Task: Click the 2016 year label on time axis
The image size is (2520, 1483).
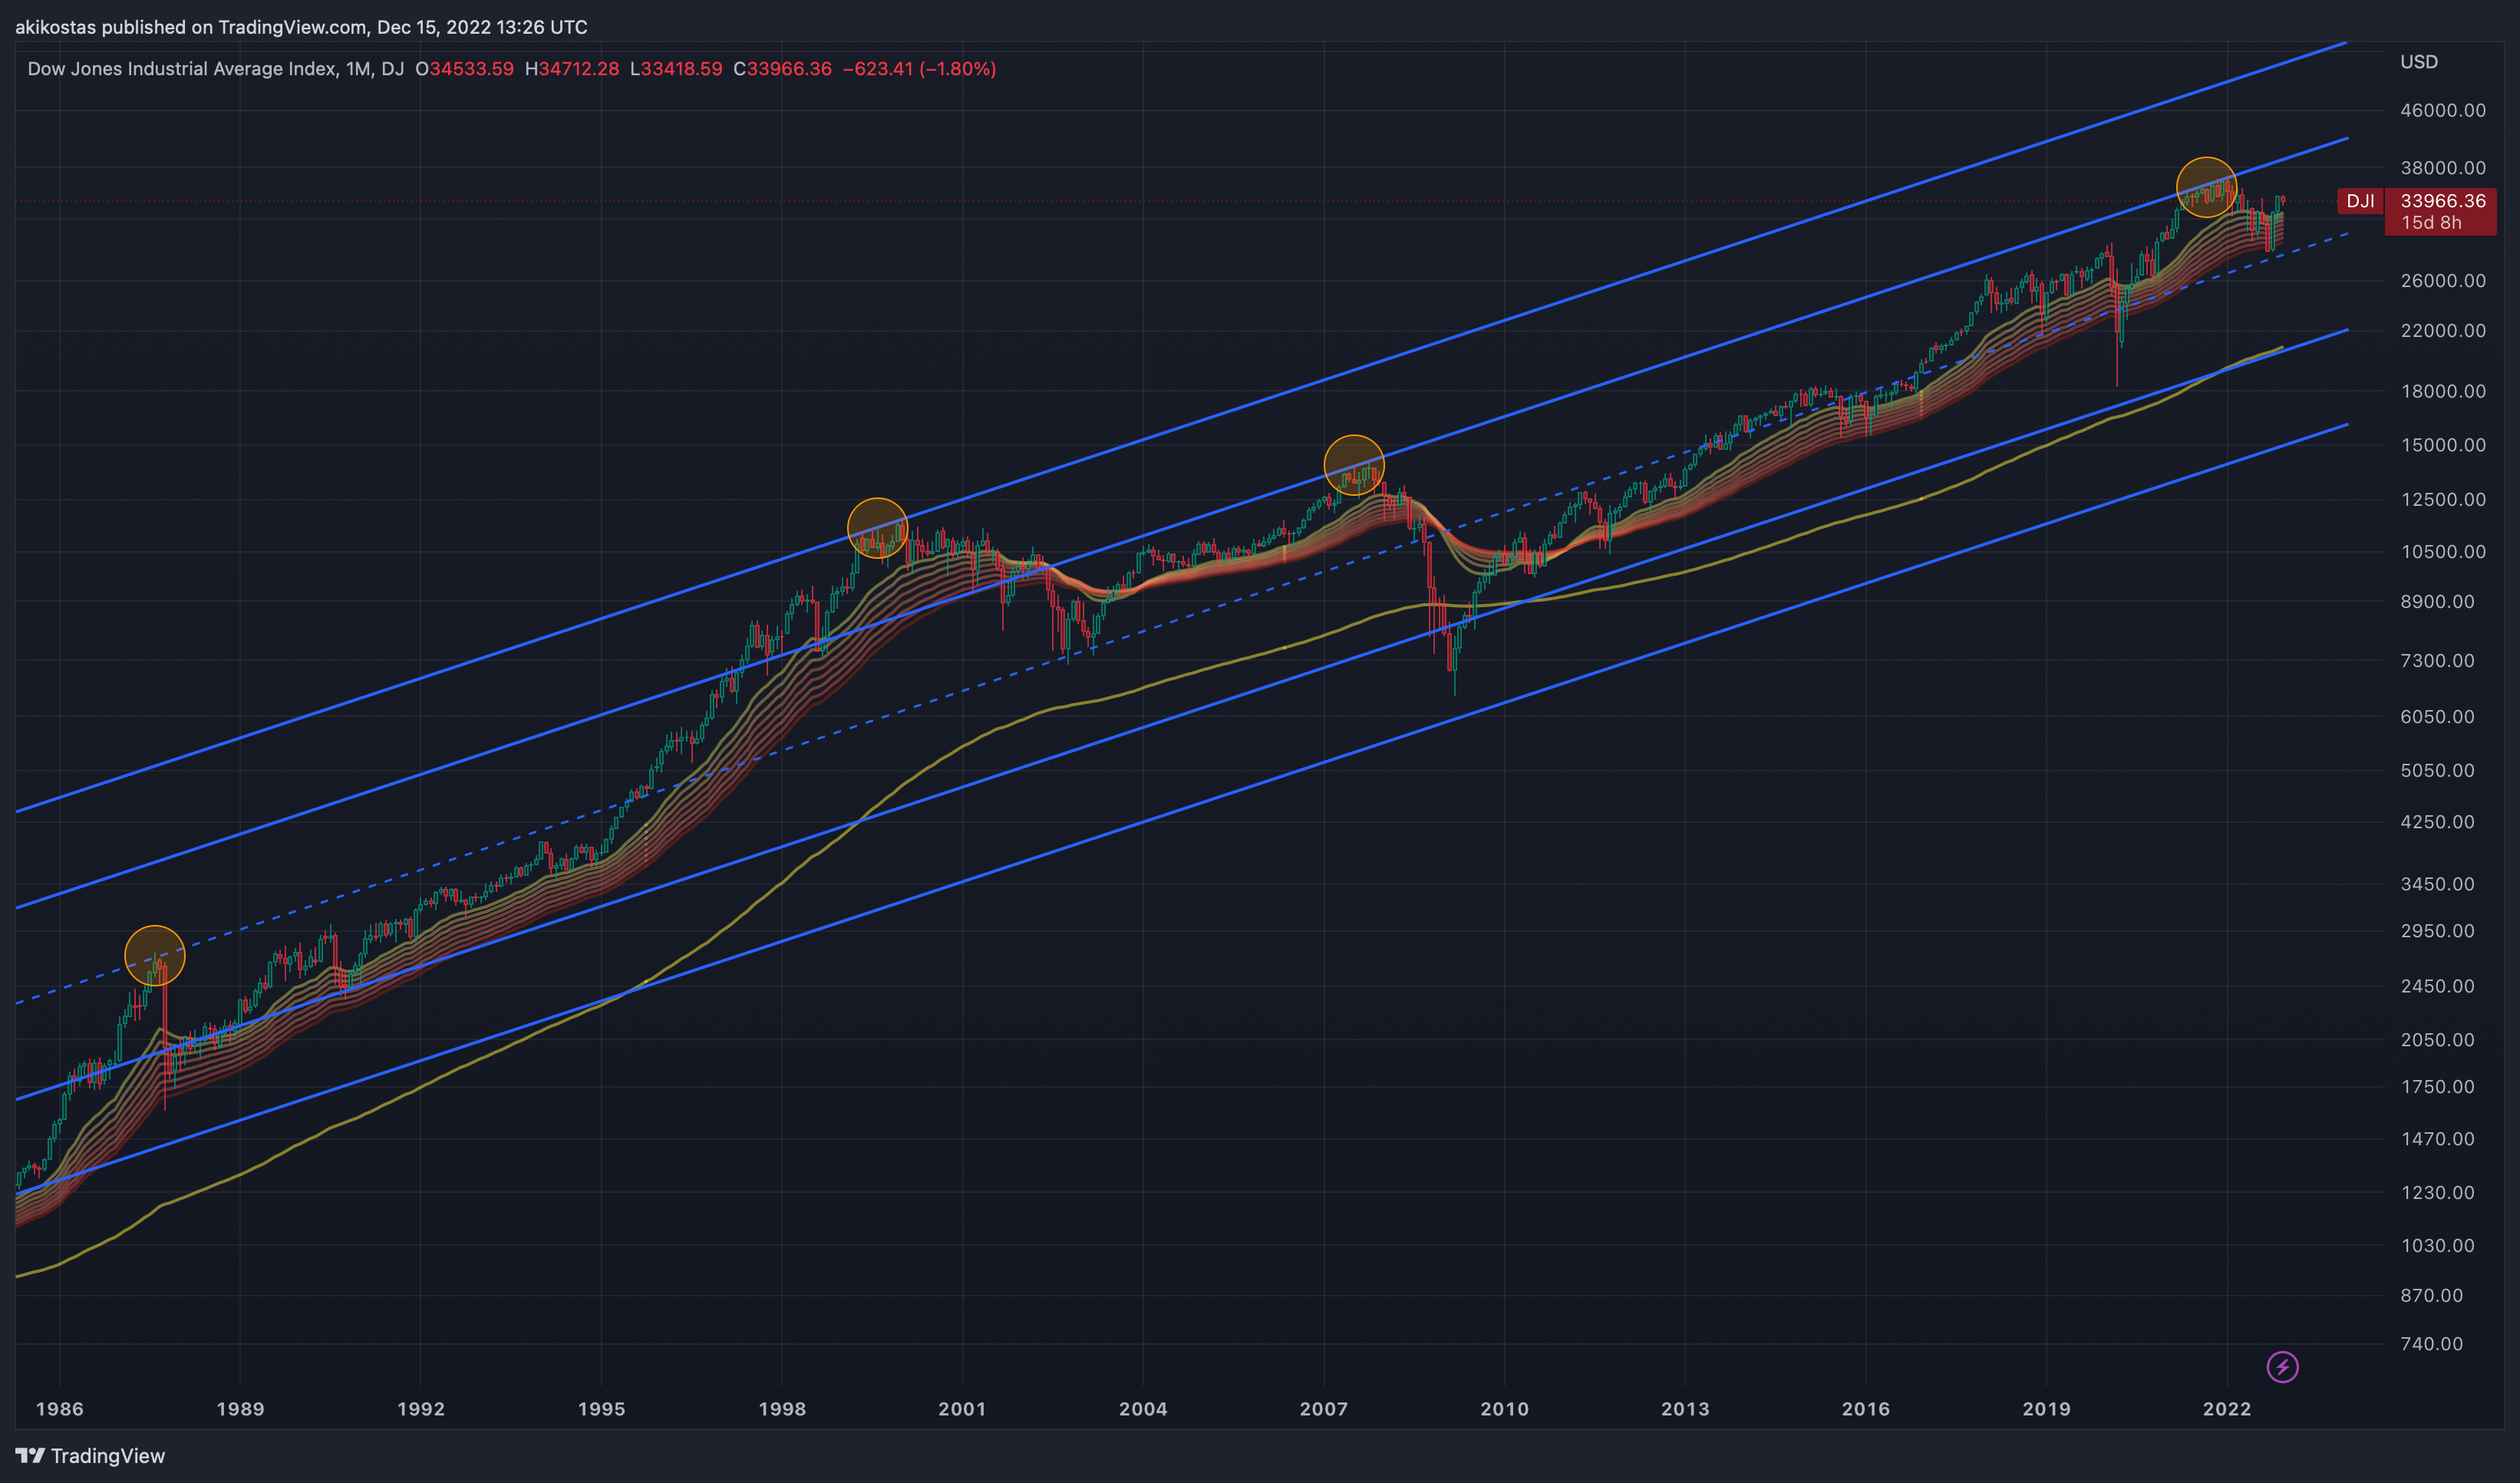Action: click(x=1866, y=1409)
